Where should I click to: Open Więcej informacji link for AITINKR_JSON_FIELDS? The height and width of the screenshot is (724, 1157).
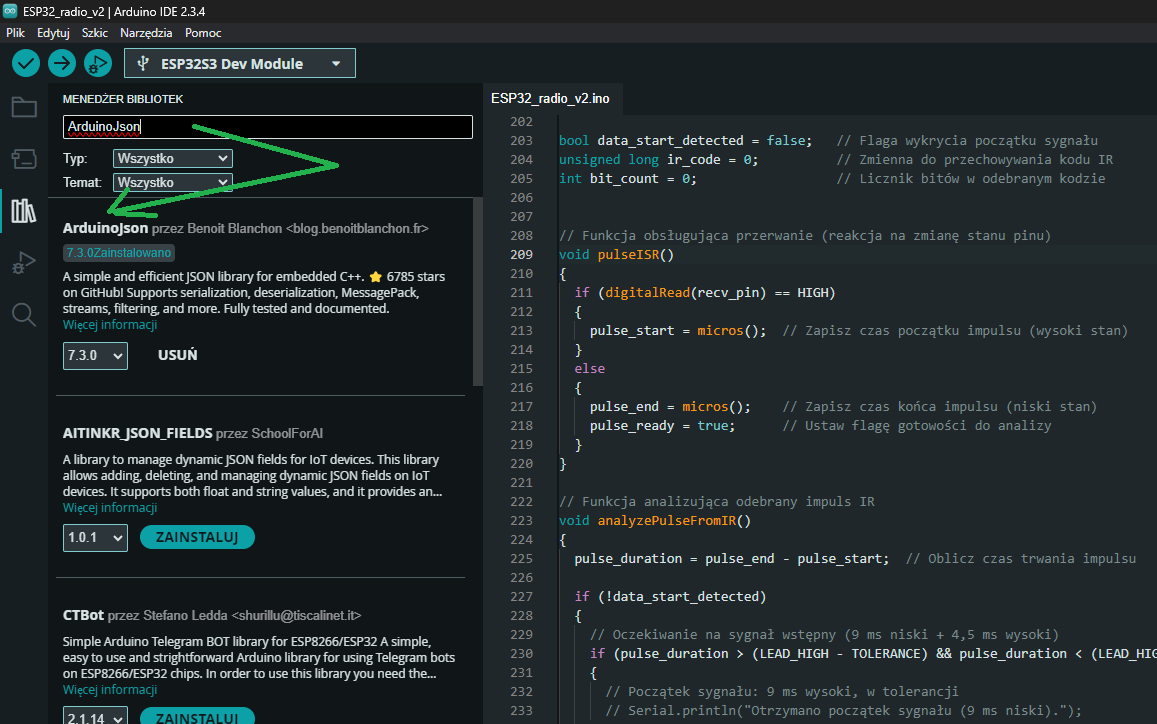[x=110, y=508]
